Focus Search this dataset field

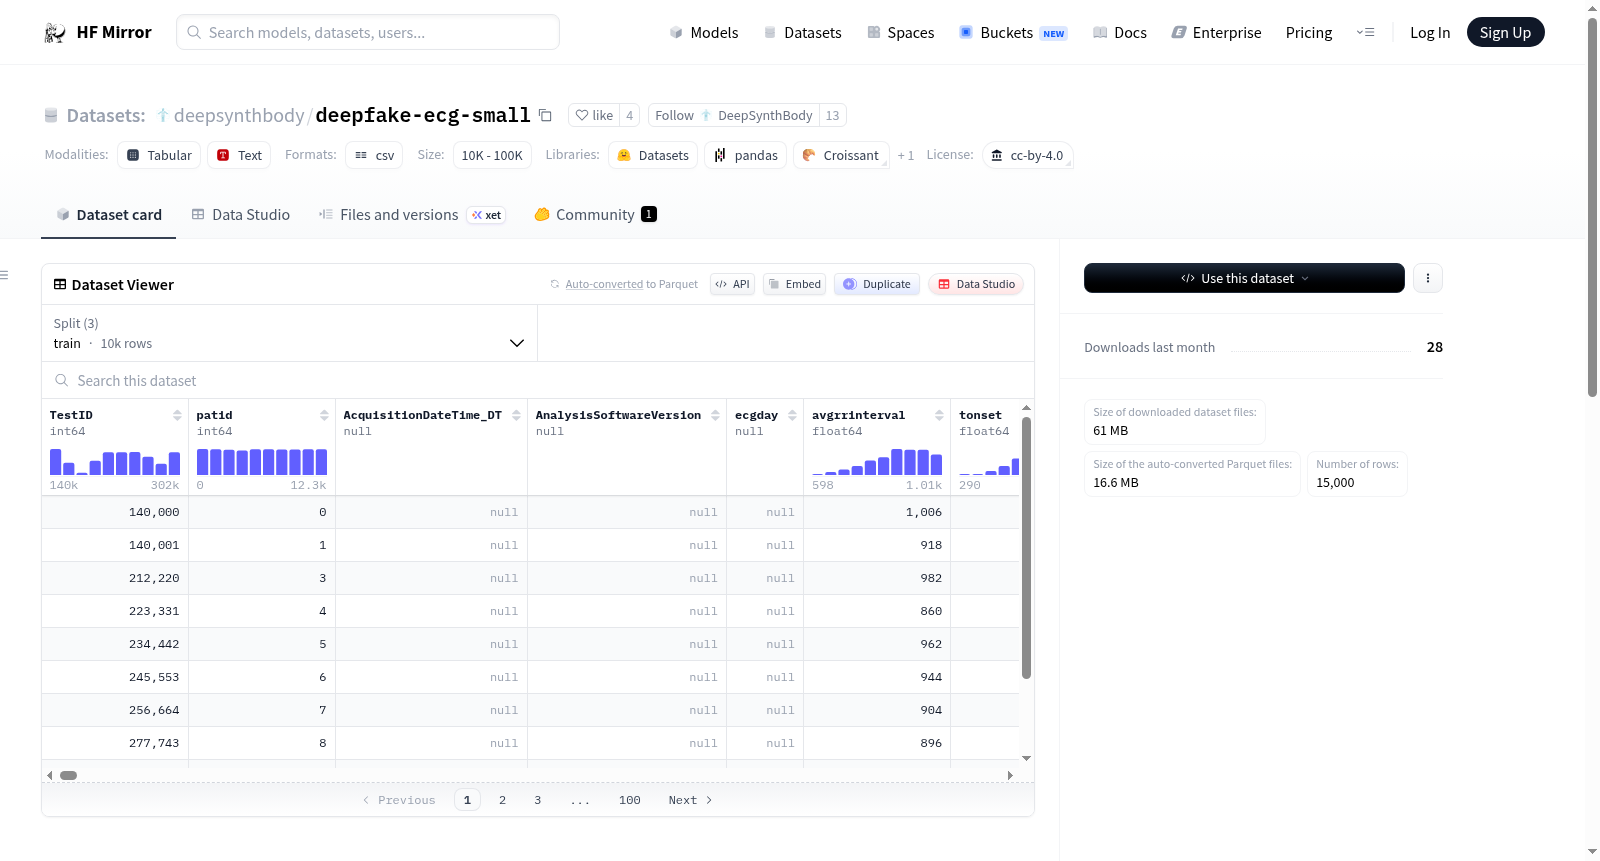tap(538, 381)
